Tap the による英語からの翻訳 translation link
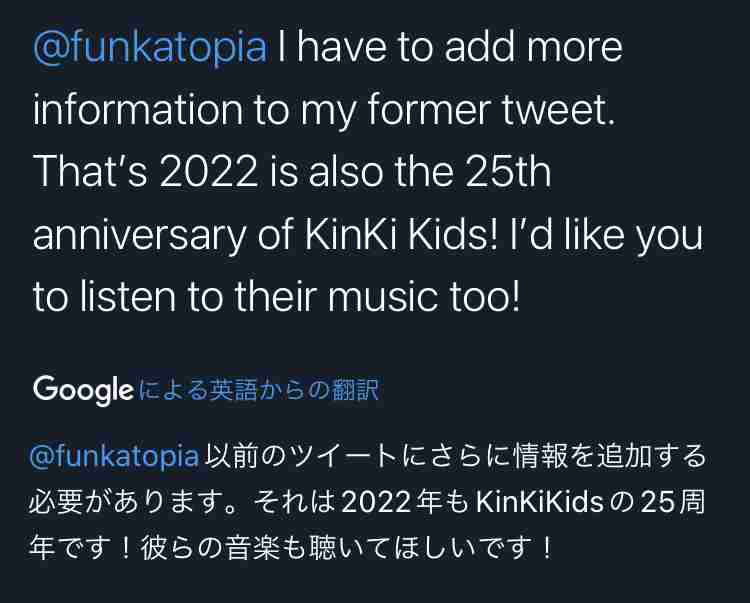Viewport: 750px width, 603px height. point(259,390)
